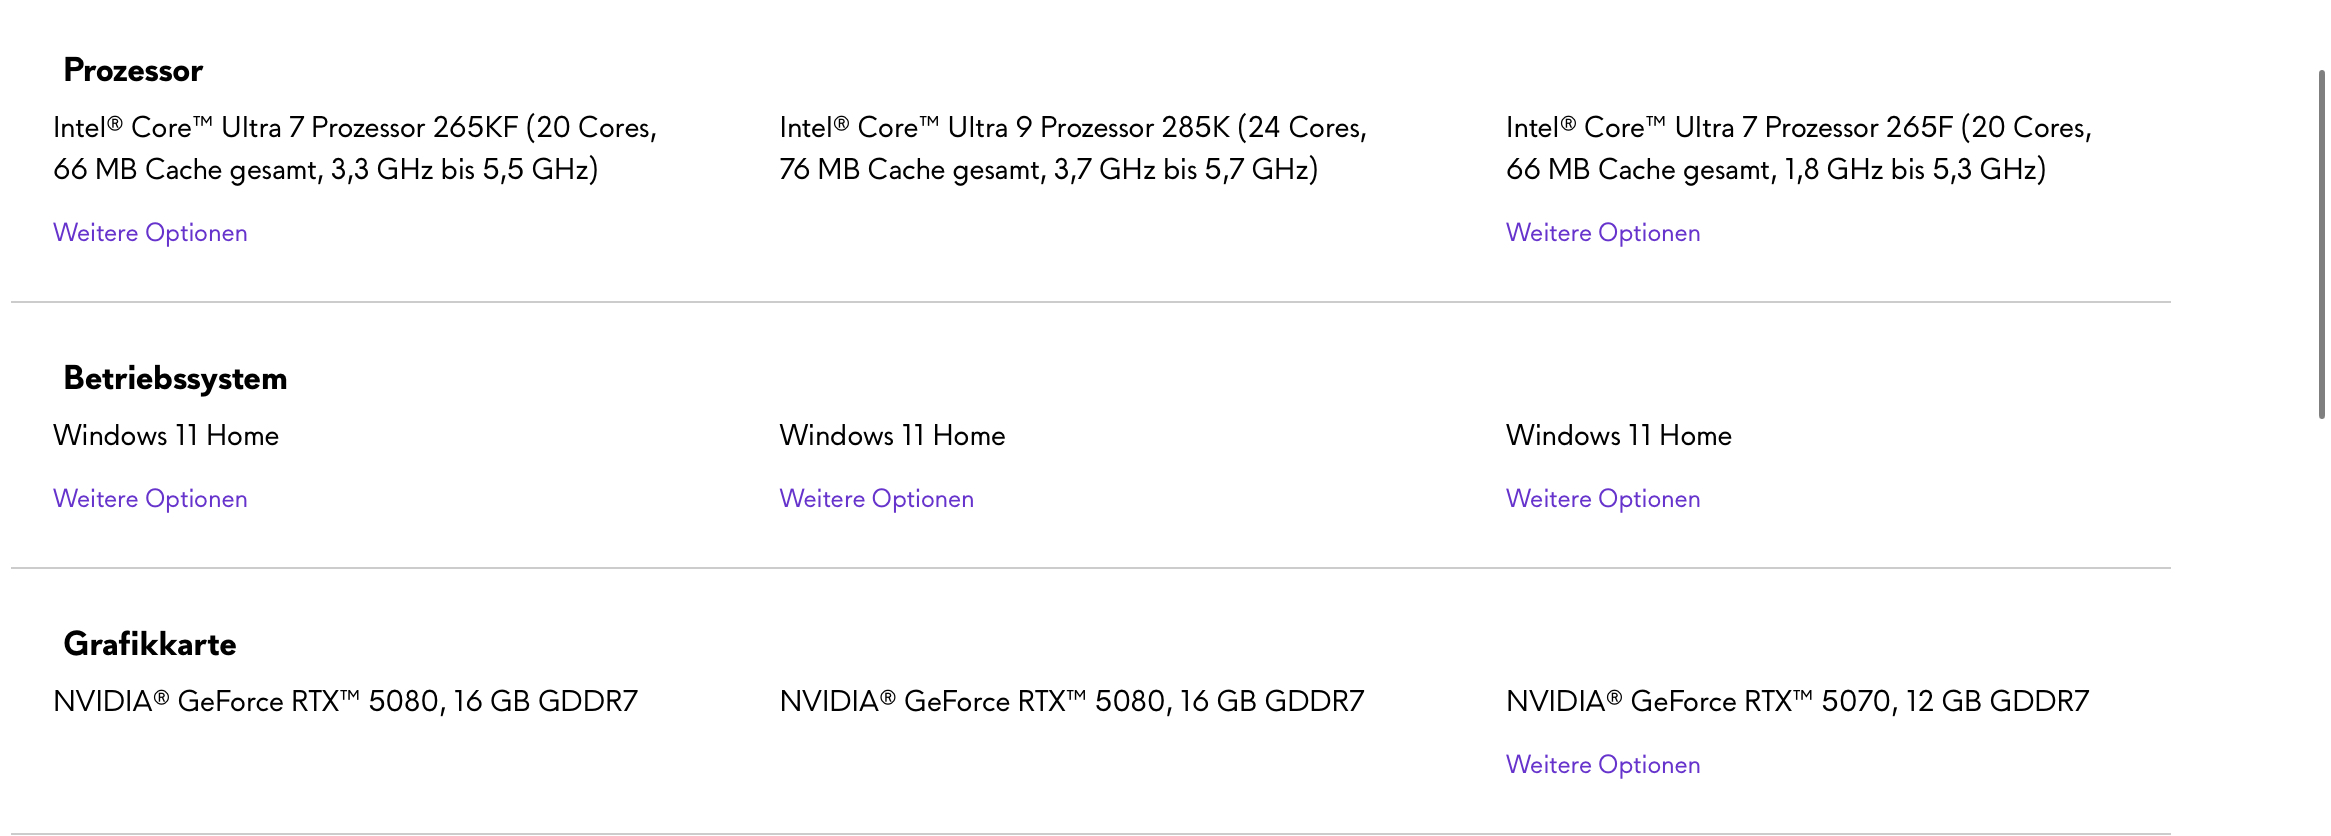Open operating system Weitere Optionen for the 265KF system
Image resolution: width=2331 pixels, height=836 pixels.
point(150,499)
